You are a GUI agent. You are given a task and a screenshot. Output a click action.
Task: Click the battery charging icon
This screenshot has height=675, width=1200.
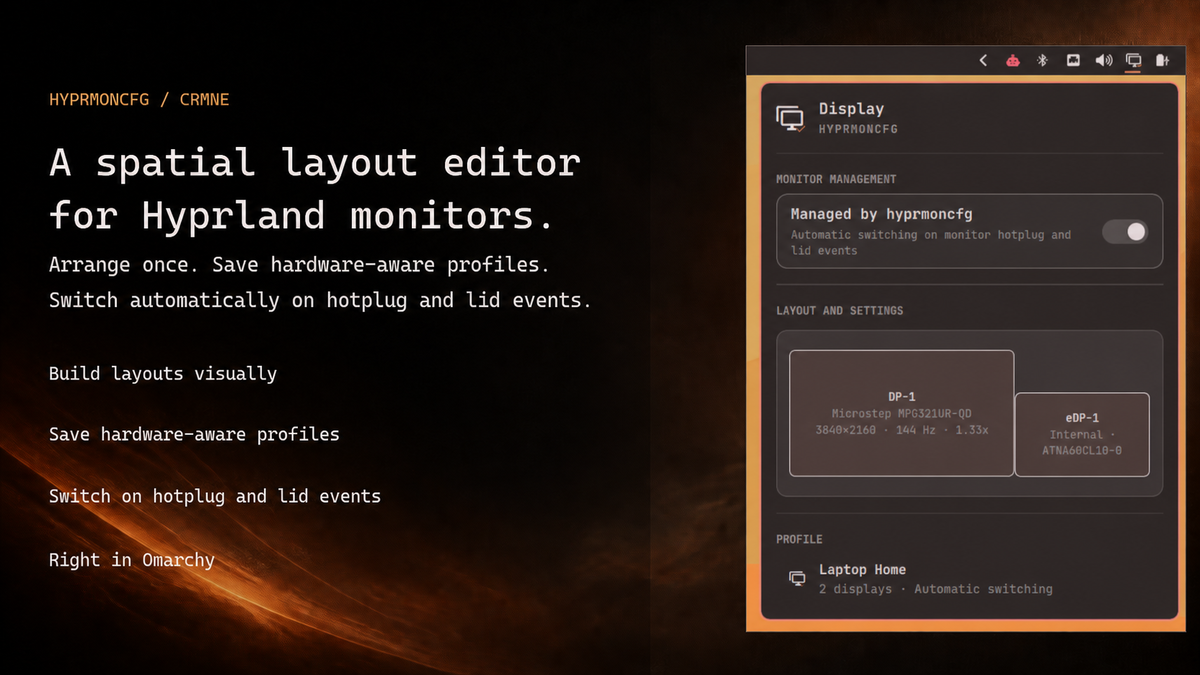[1162, 60]
